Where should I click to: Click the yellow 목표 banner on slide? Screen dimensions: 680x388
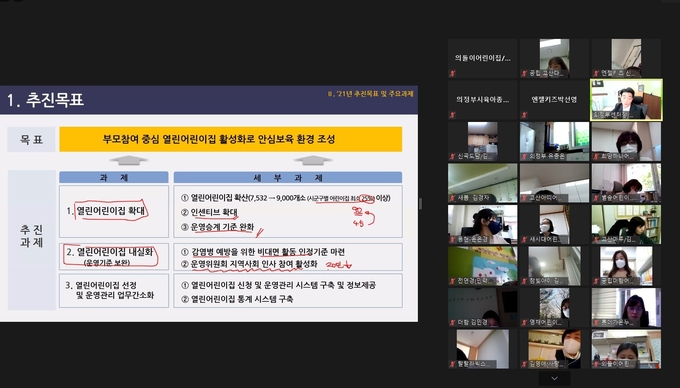[x=231, y=139]
